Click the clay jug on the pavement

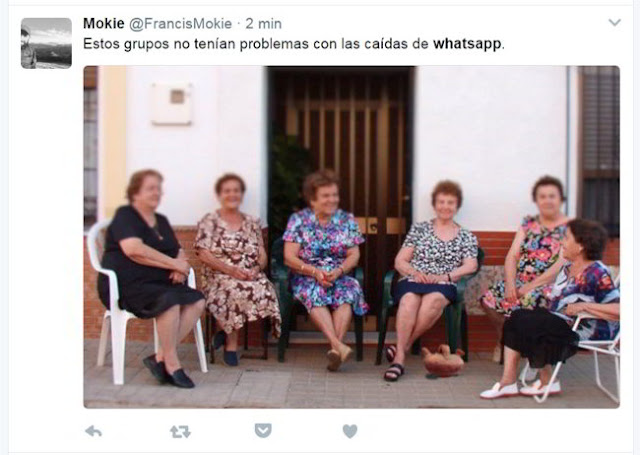coord(443,360)
